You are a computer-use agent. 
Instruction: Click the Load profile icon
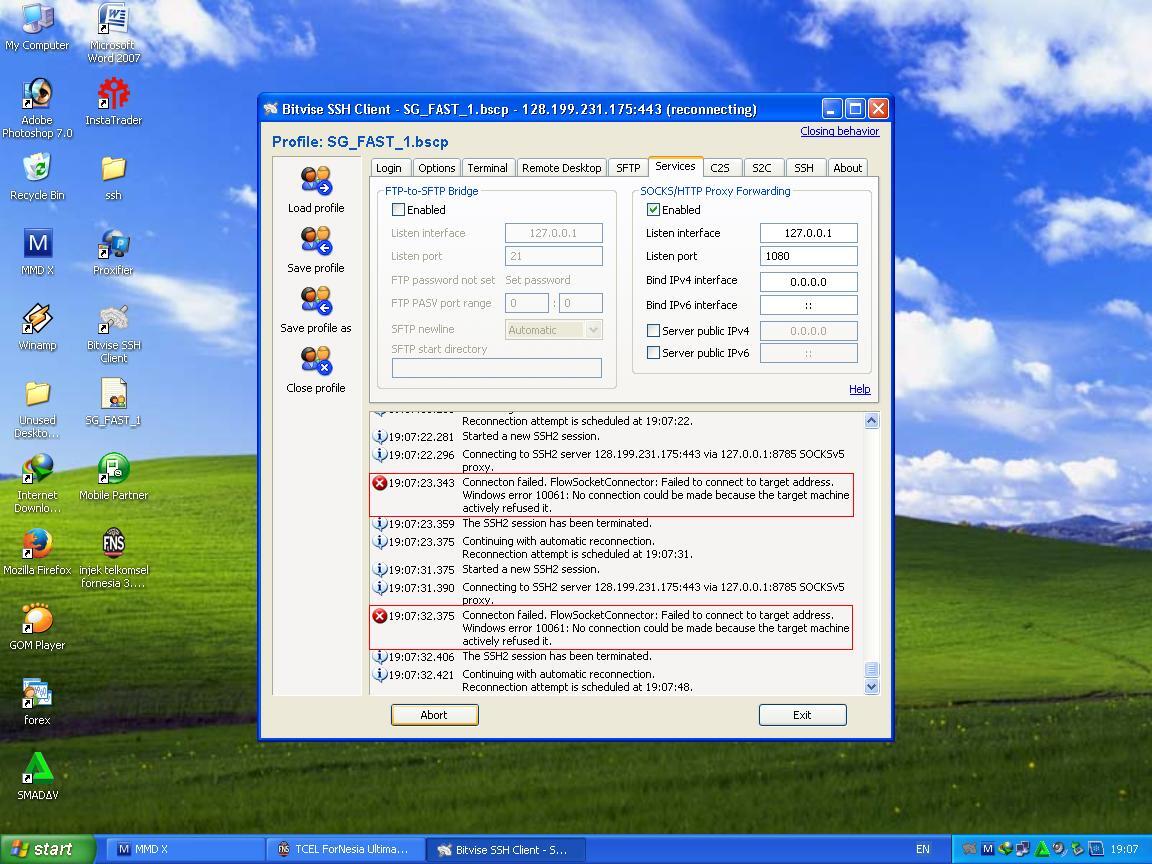click(x=316, y=181)
